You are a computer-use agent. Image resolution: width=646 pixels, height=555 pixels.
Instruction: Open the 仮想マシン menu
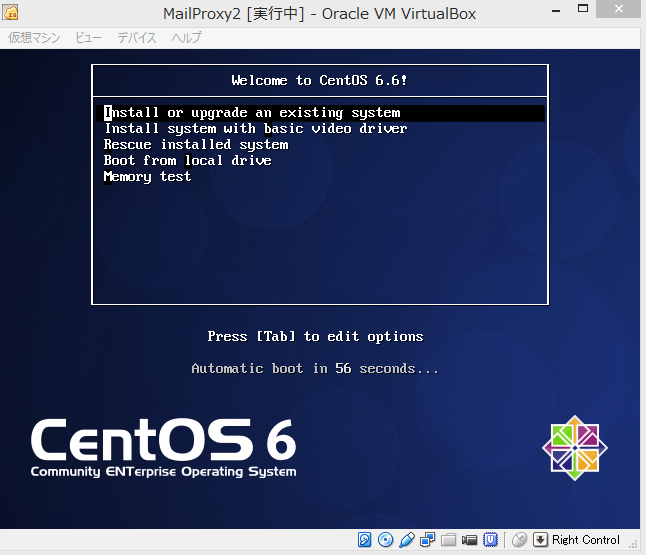click(34, 38)
